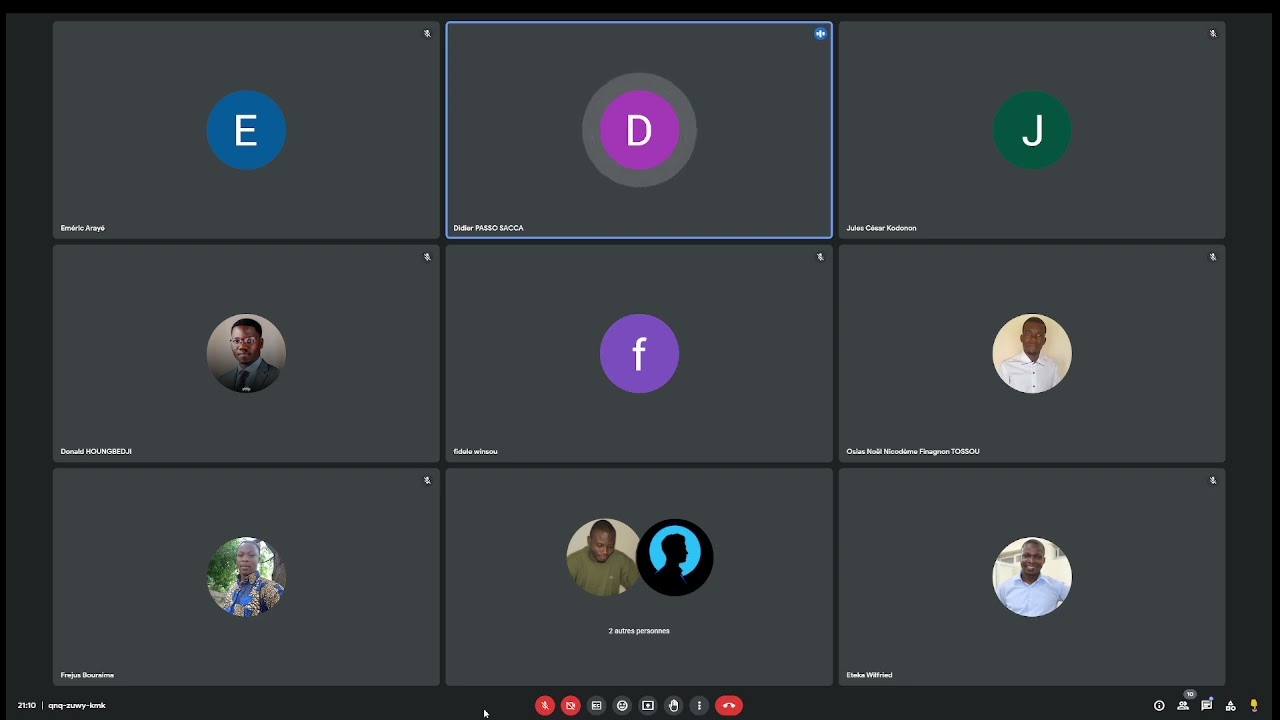This screenshot has width=1280, height=720.
Task: Open the emoji reactions picker
Action: (622, 705)
